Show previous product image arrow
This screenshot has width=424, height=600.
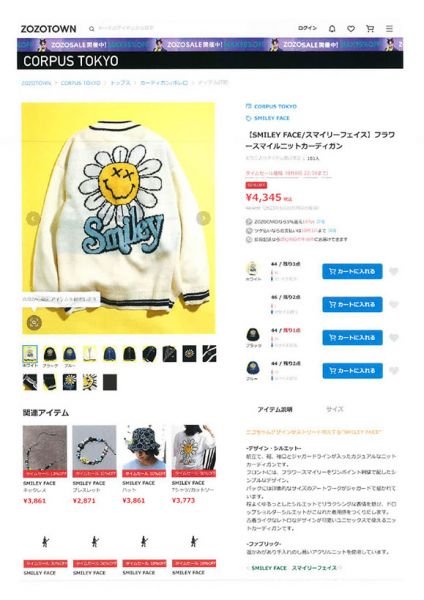(x=34, y=218)
